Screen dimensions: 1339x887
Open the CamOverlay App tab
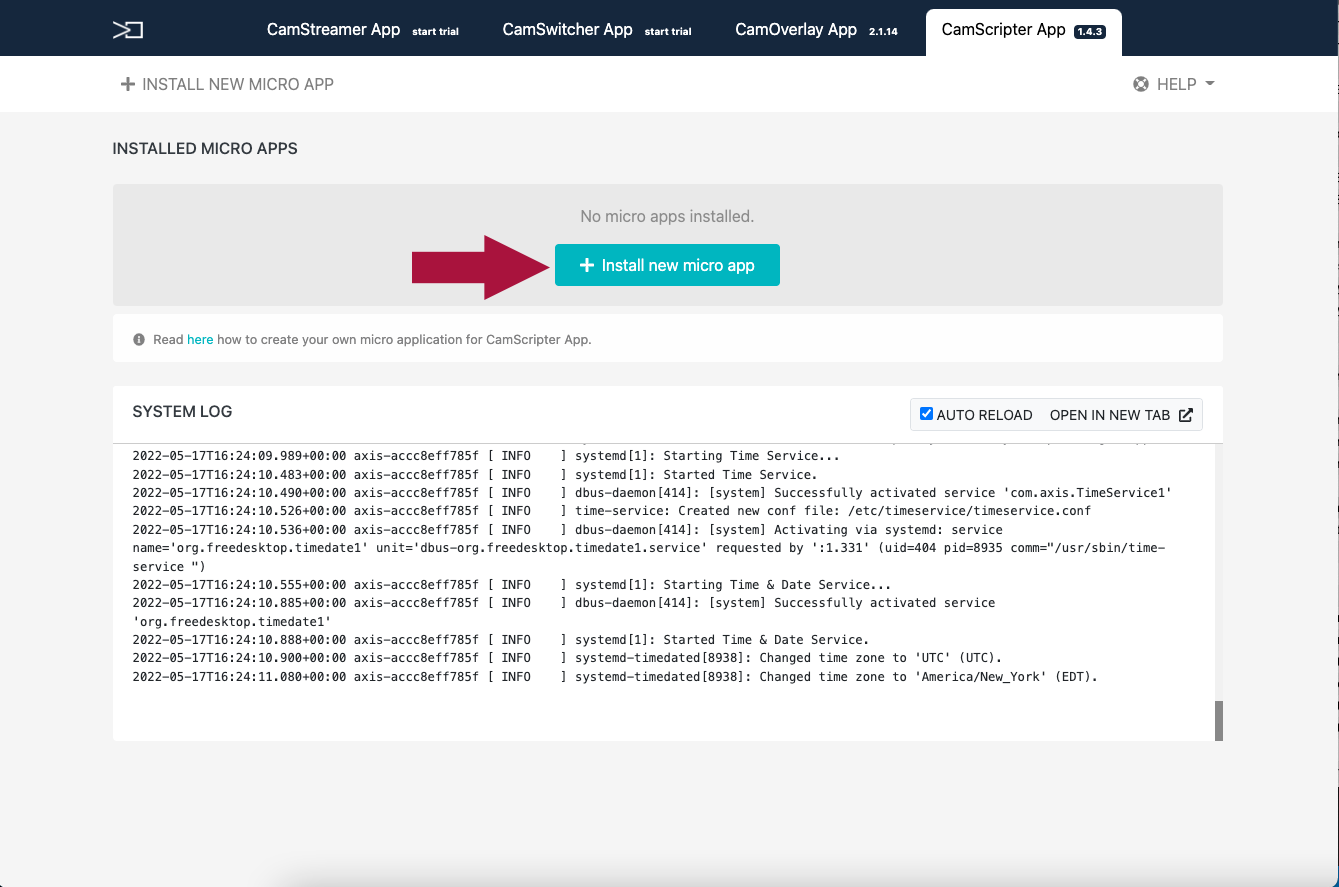[817, 30]
